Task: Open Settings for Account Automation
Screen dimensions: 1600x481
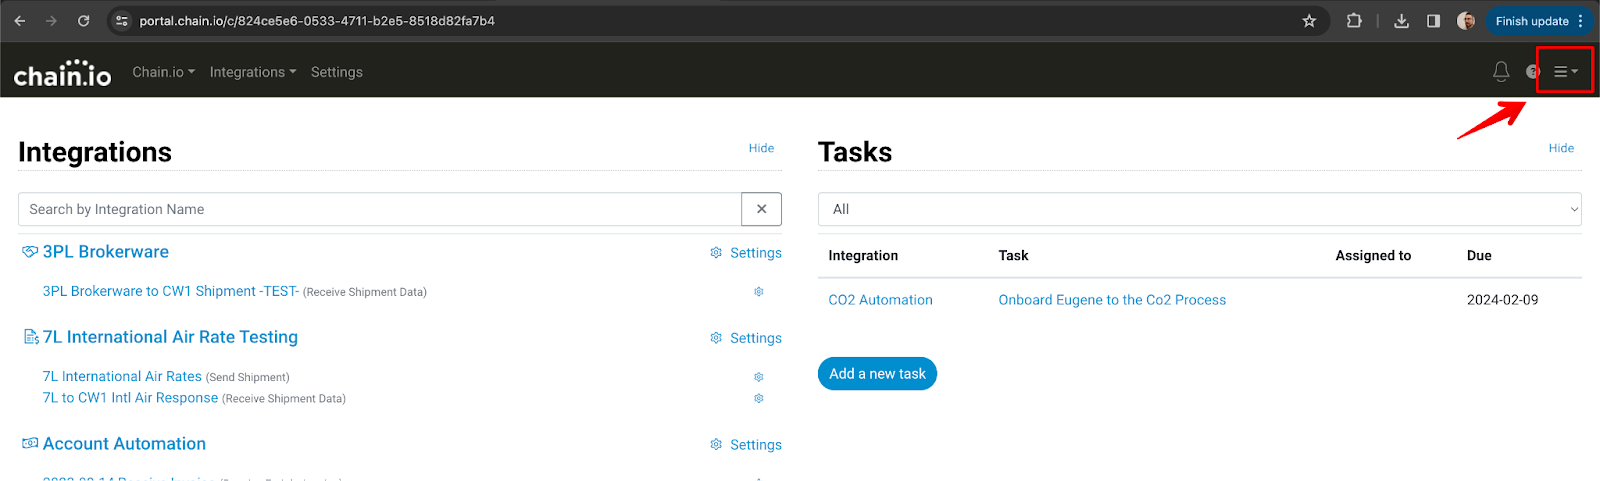Action: tap(746, 445)
